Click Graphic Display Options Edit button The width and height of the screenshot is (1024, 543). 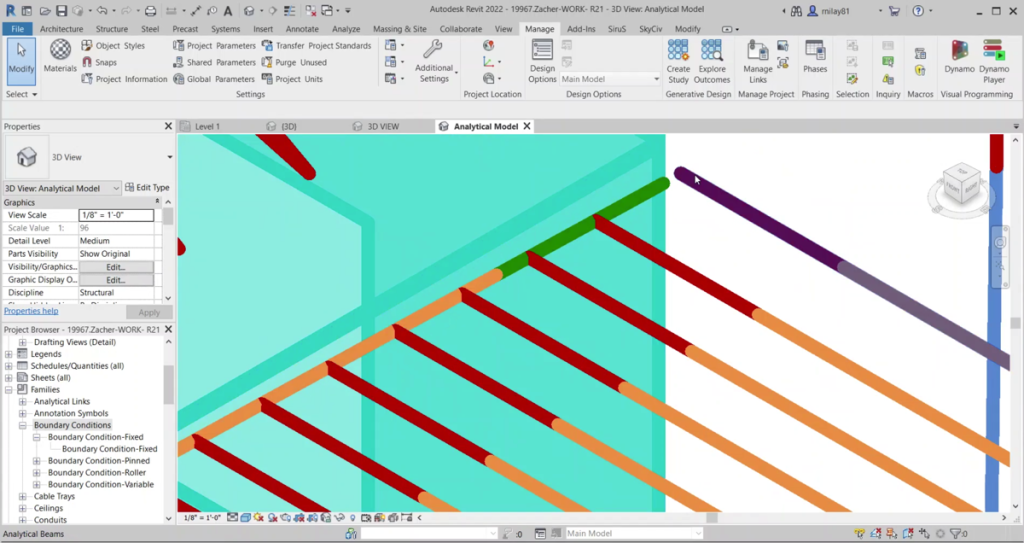[x=116, y=280]
